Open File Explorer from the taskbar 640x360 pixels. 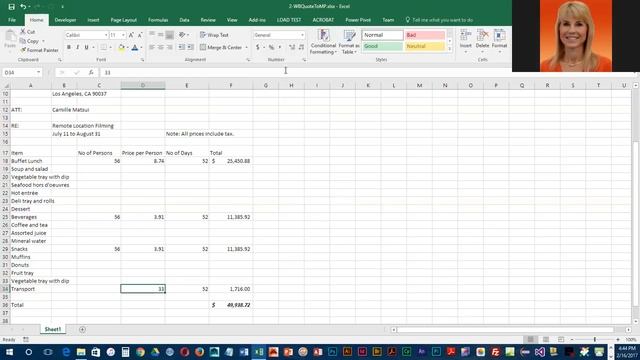pyautogui.click(x=81, y=352)
